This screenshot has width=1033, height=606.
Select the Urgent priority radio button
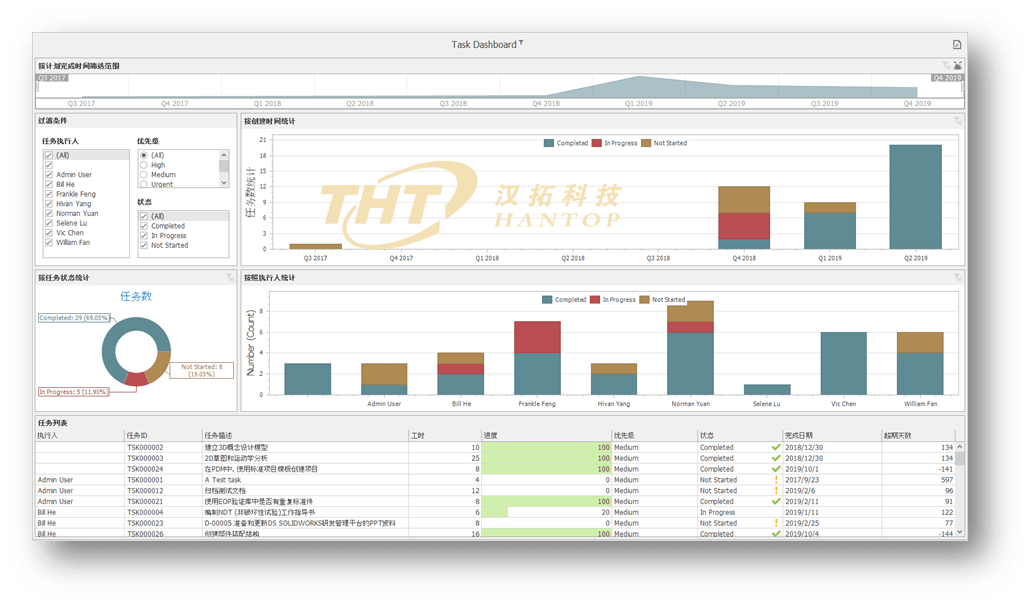[144, 184]
